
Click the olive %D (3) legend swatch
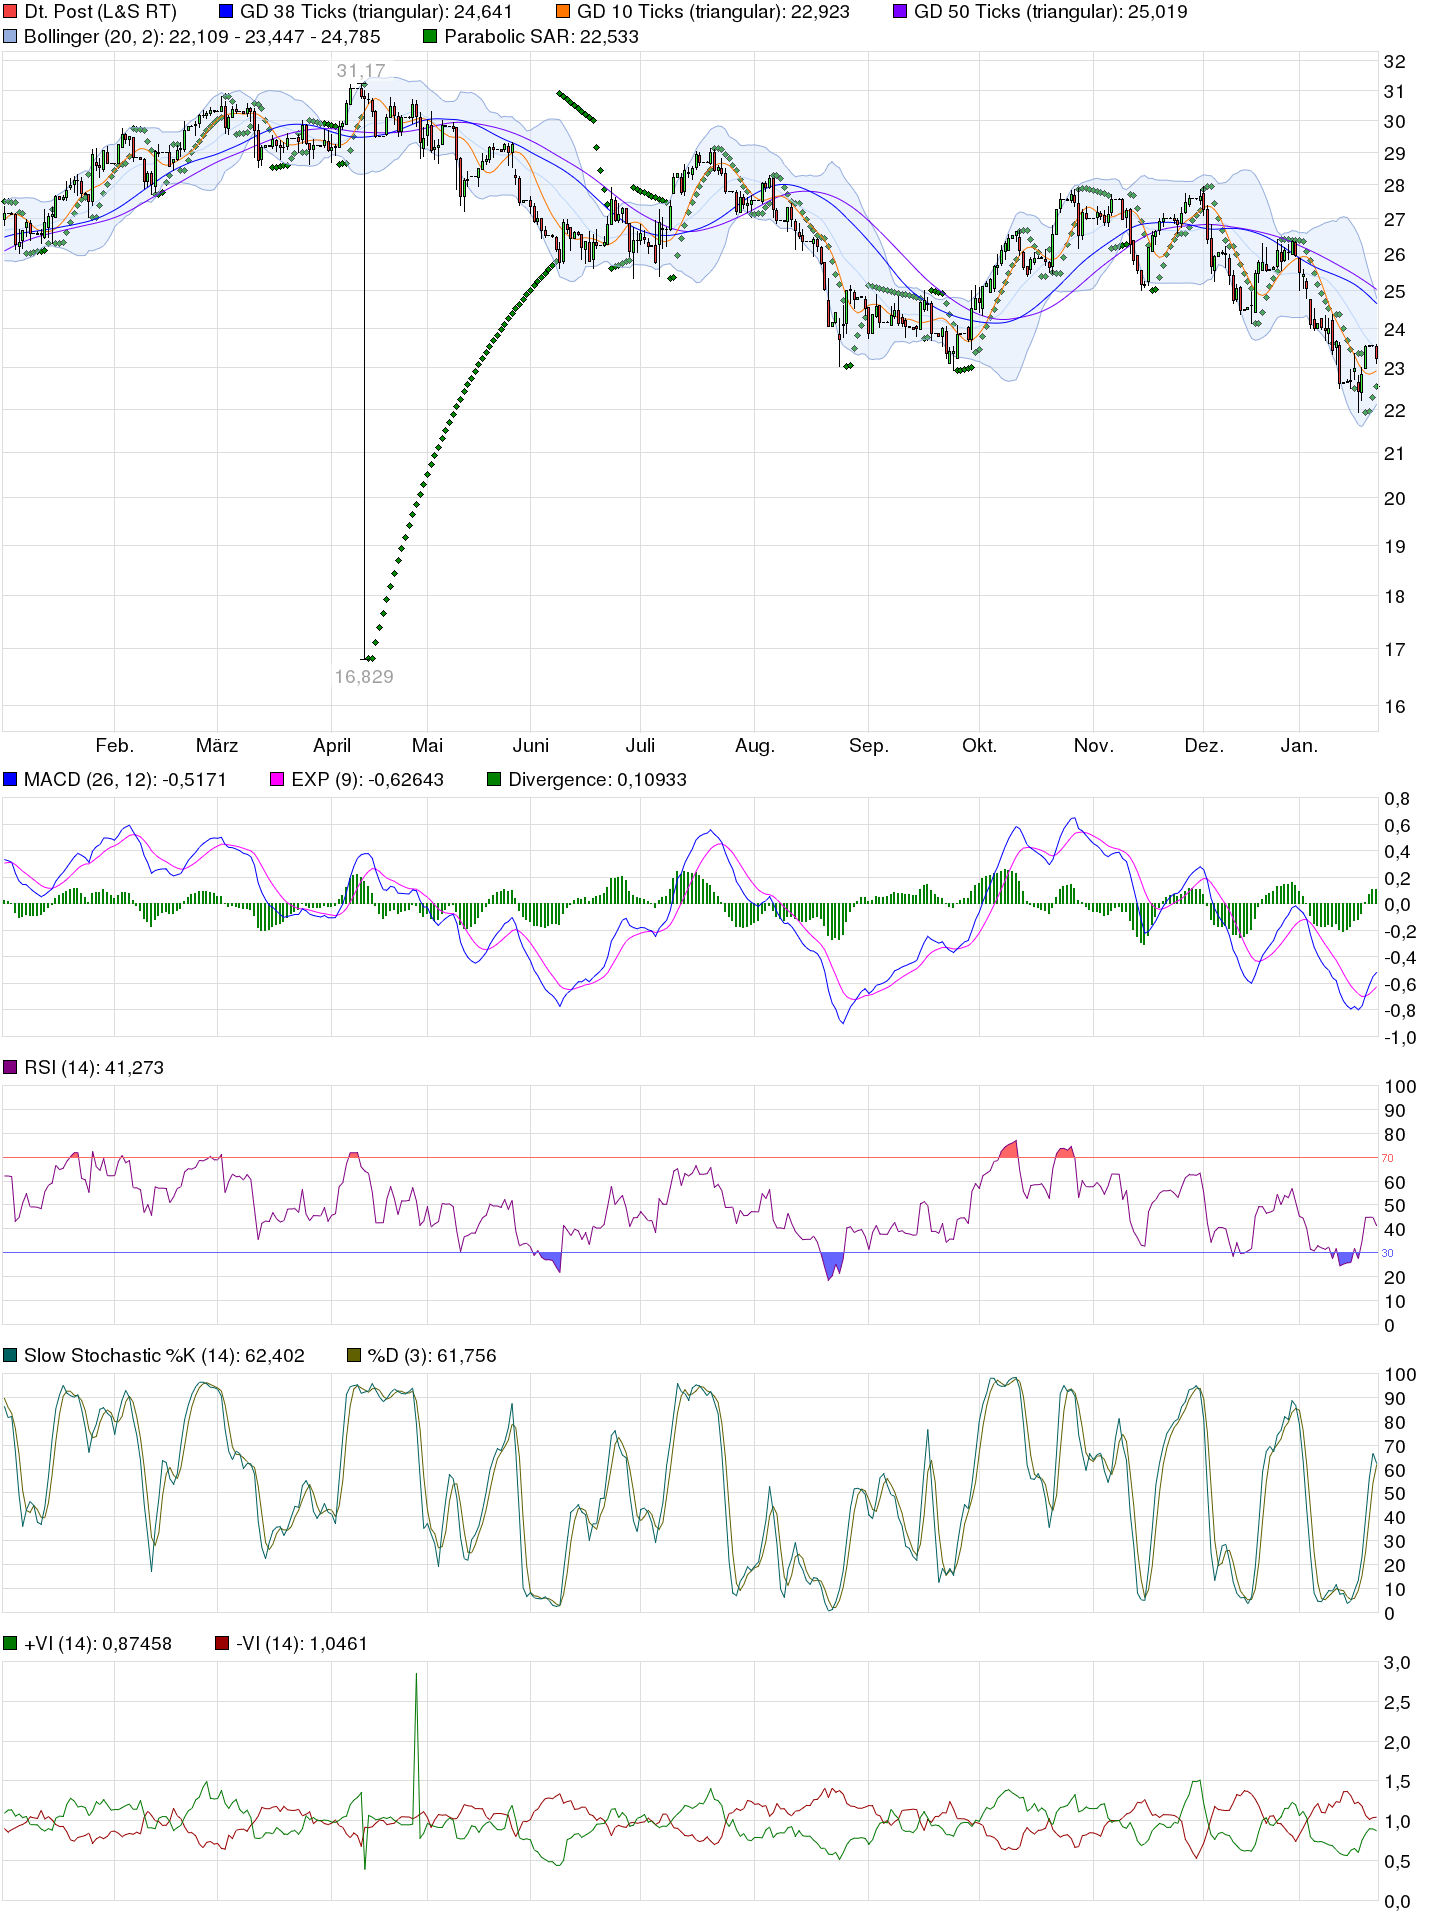click(x=354, y=1355)
